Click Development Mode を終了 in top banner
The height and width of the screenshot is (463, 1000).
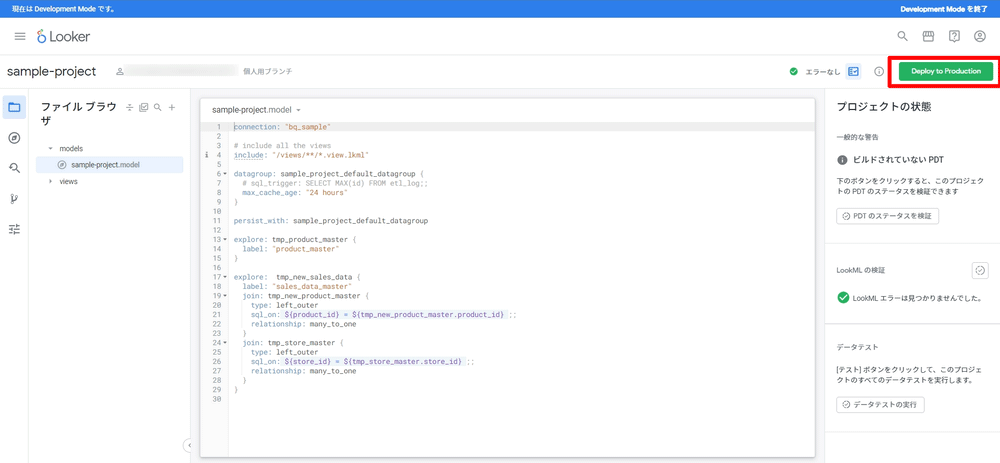click(946, 9)
